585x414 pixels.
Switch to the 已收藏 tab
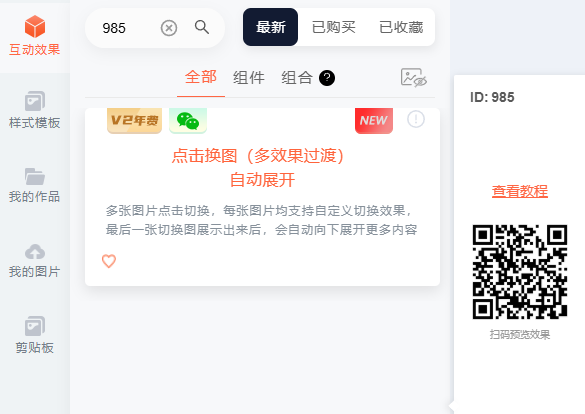pyautogui.click(x=401, y=27)
